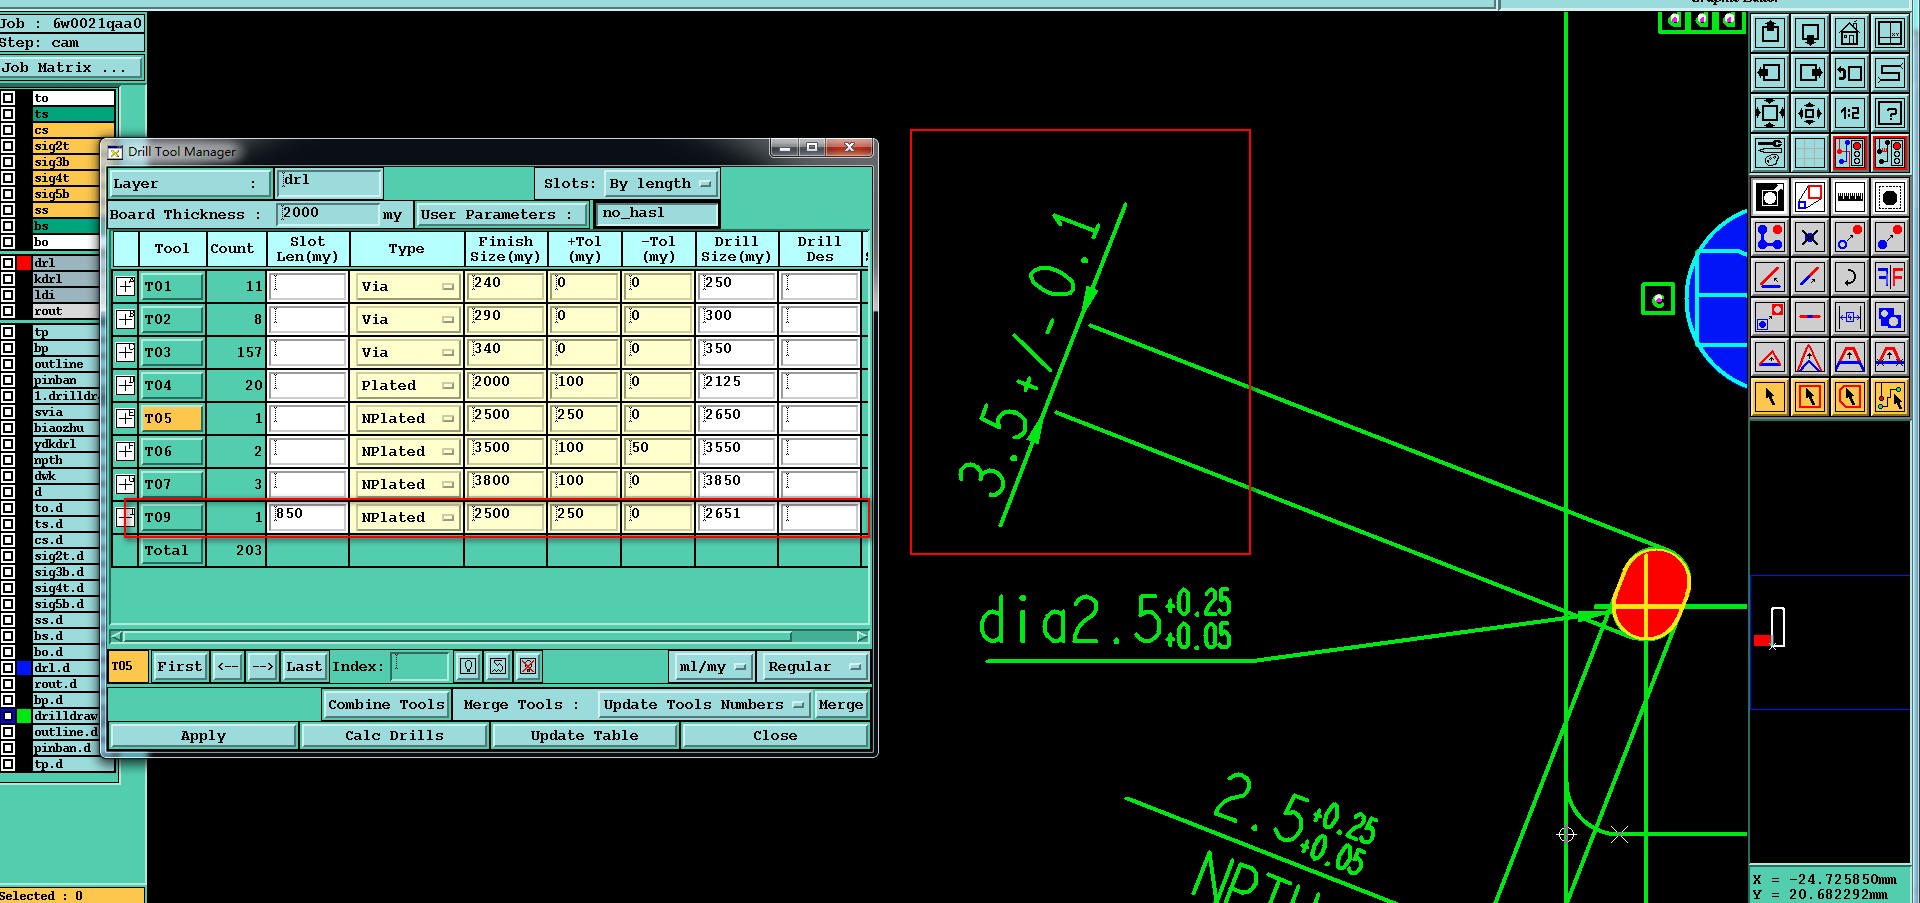Open the Slots By length dropdown
Image resolution: width=1920 pixels, height=903 pixels.
(x=661, y=184)
